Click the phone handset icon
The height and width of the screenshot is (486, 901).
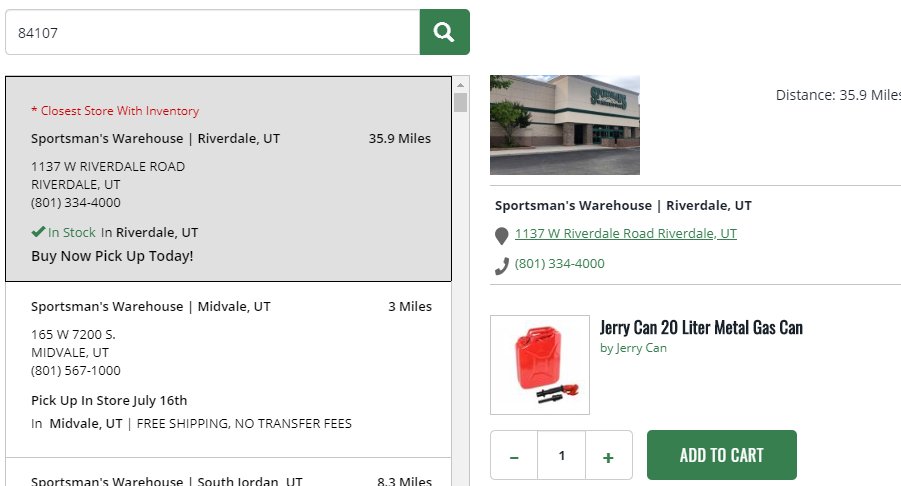[502, 266]
